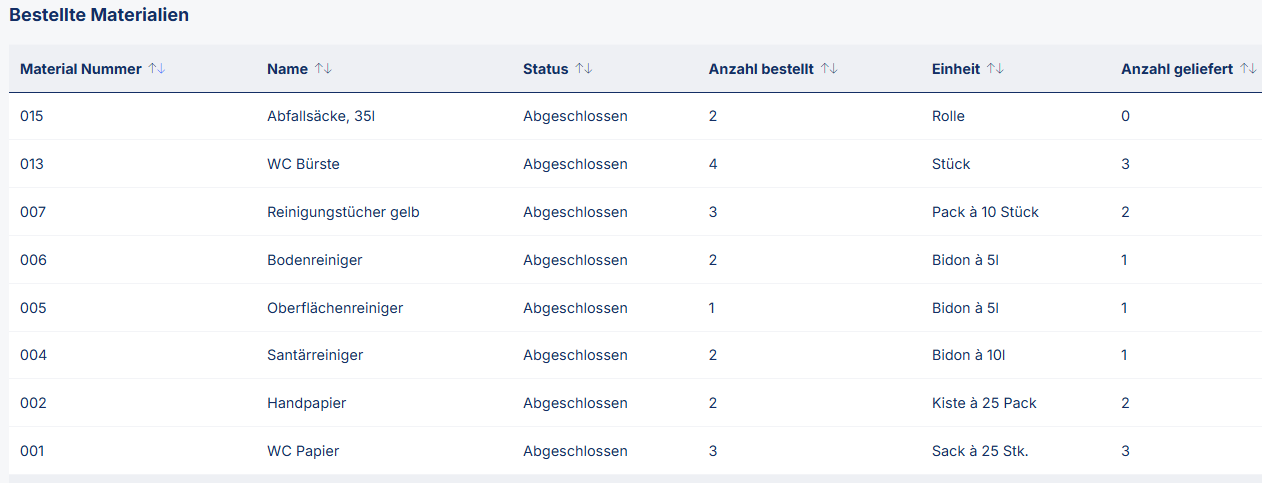Sort table by Anzahl bestellt icon

(829, 69)
